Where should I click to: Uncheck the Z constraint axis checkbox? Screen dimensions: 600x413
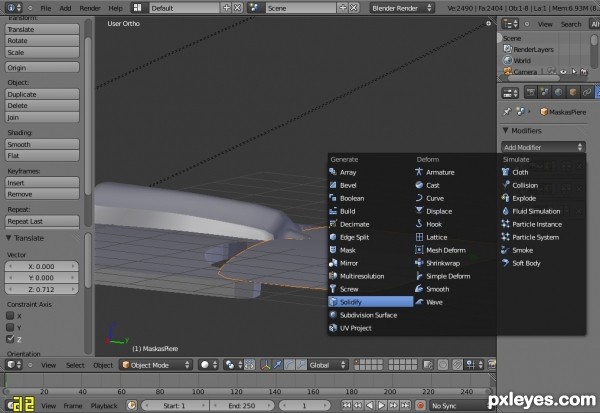[10, 339]
